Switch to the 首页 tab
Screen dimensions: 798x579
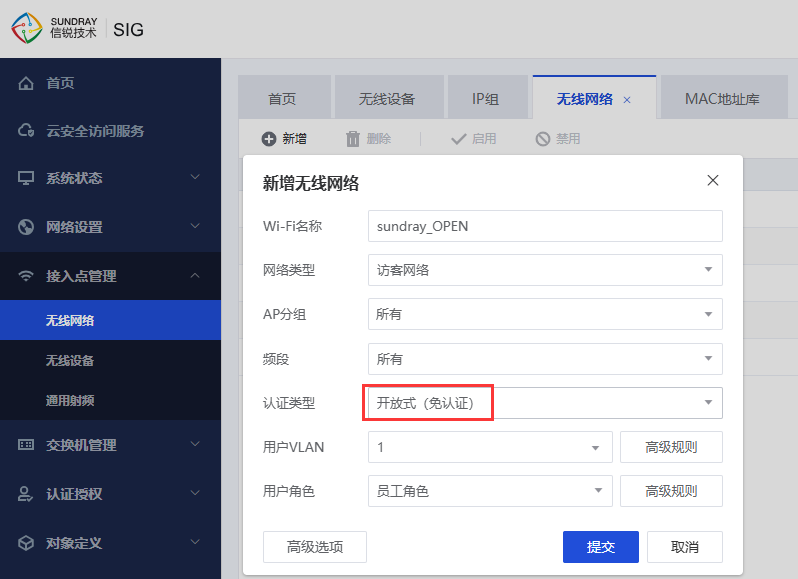click(284, 97)
